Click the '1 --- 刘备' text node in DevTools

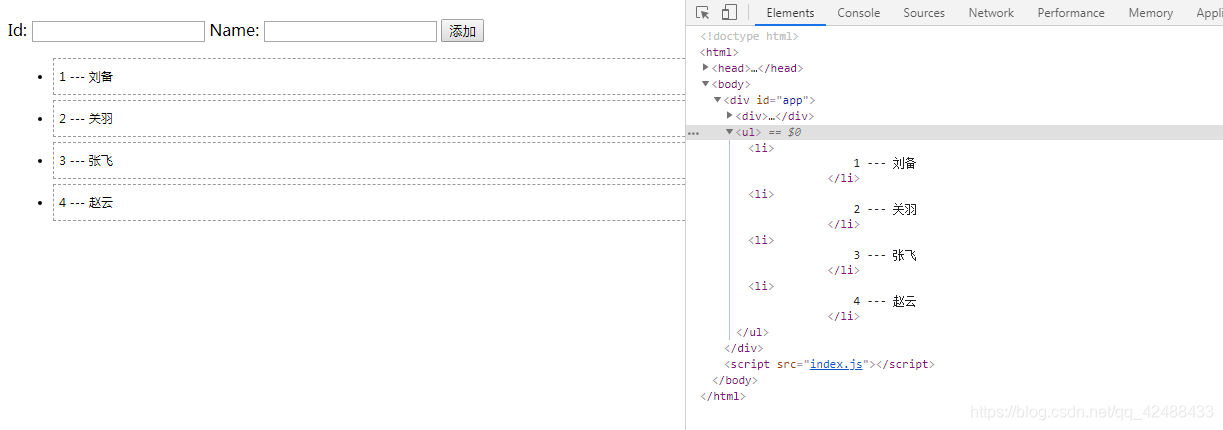(885, 164)
